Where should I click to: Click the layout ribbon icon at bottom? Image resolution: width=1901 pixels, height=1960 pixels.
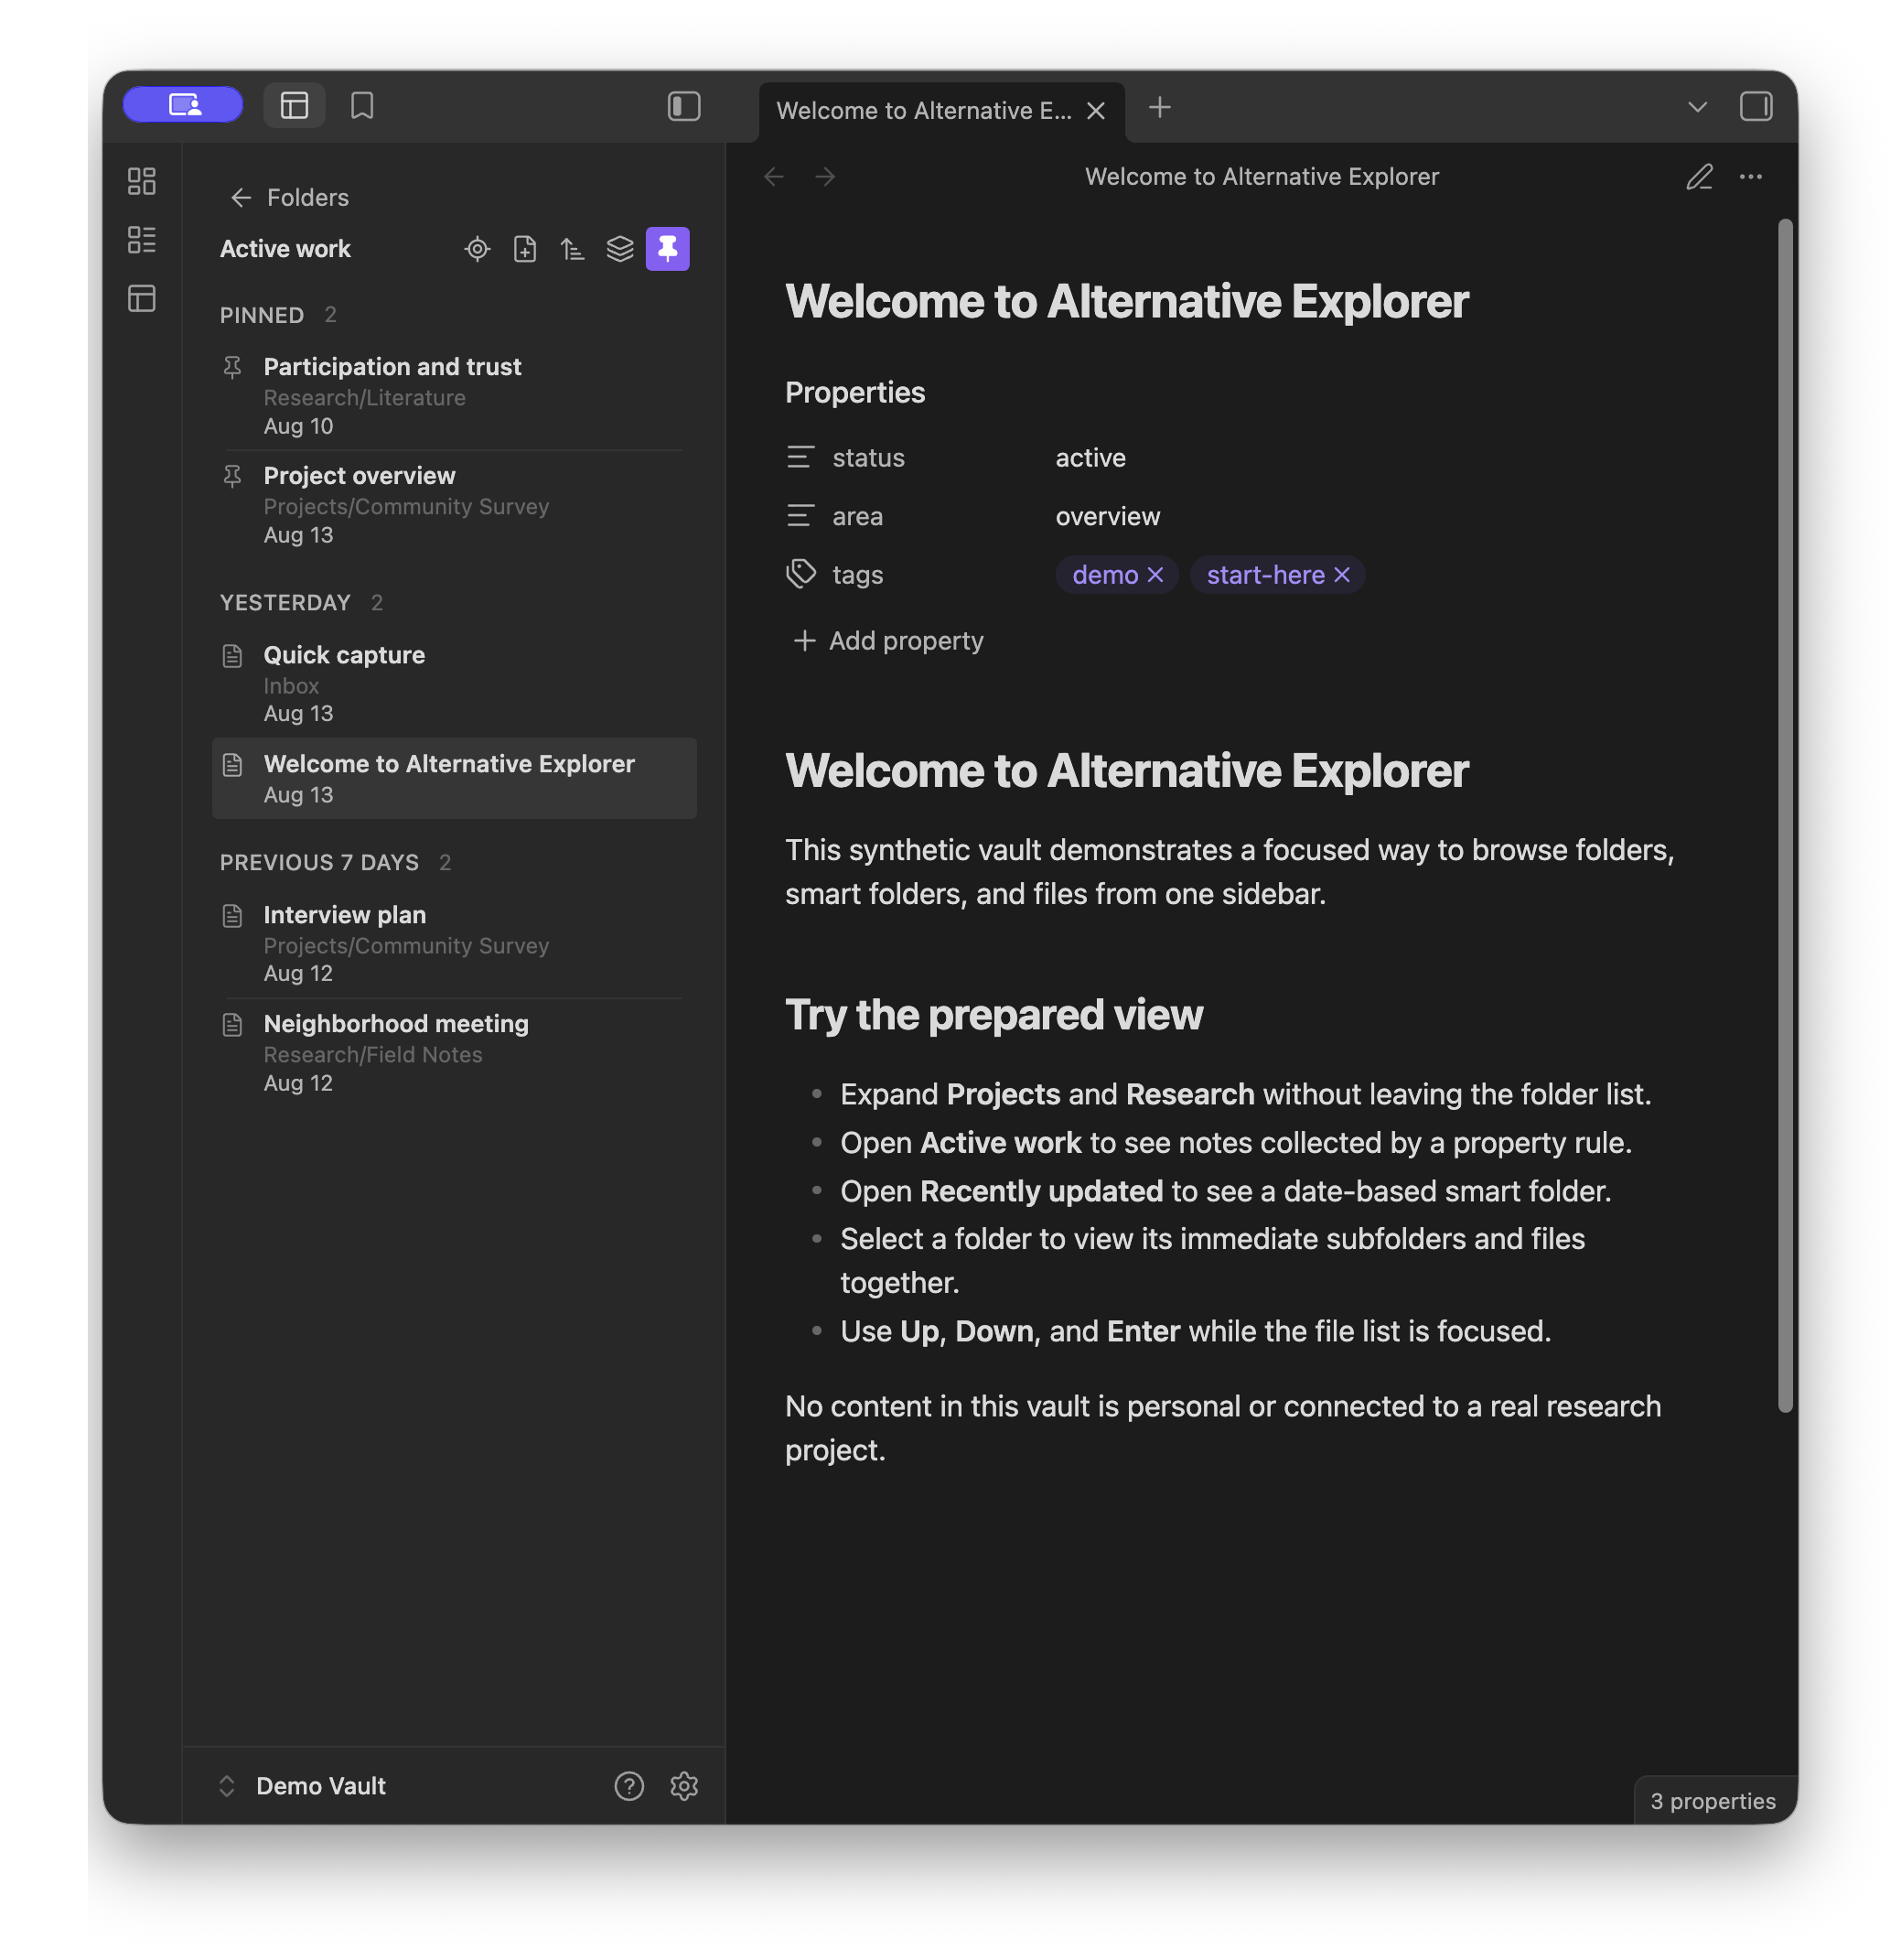point(142,298)
